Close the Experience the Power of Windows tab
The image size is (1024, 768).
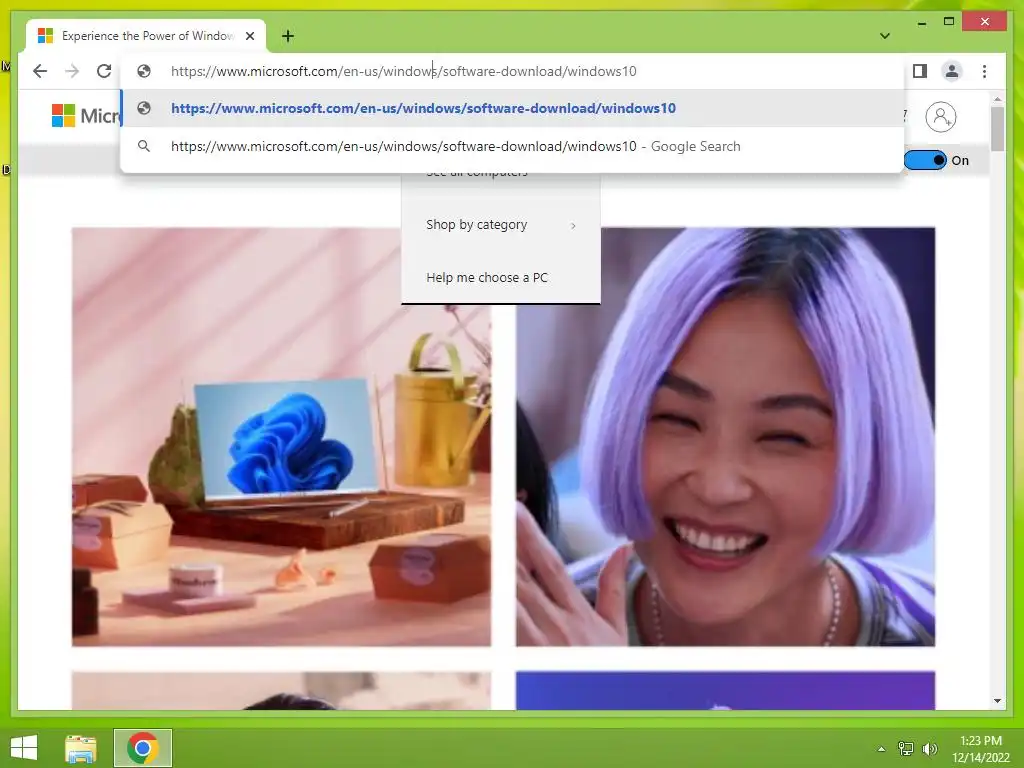click(x=250, y=36)
